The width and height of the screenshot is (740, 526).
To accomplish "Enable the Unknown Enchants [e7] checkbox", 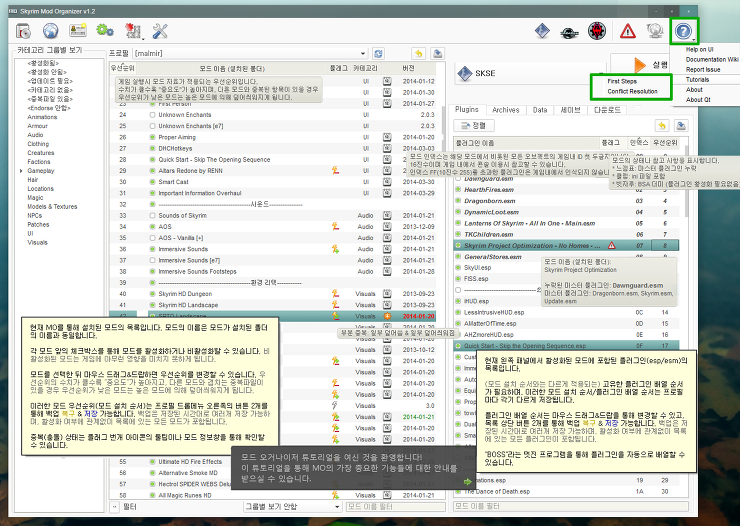I will pos(152,126).
